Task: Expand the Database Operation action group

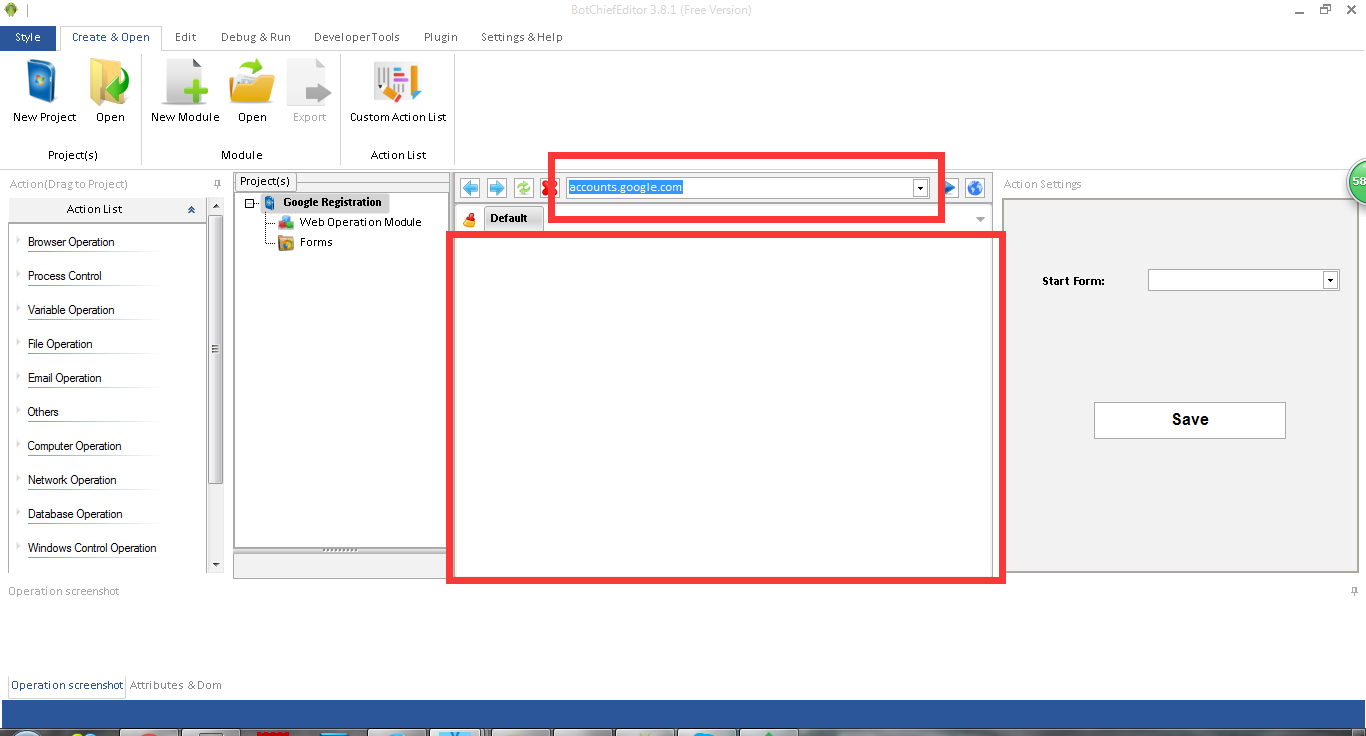Action: pyautogui.click(x=75, y=514)
